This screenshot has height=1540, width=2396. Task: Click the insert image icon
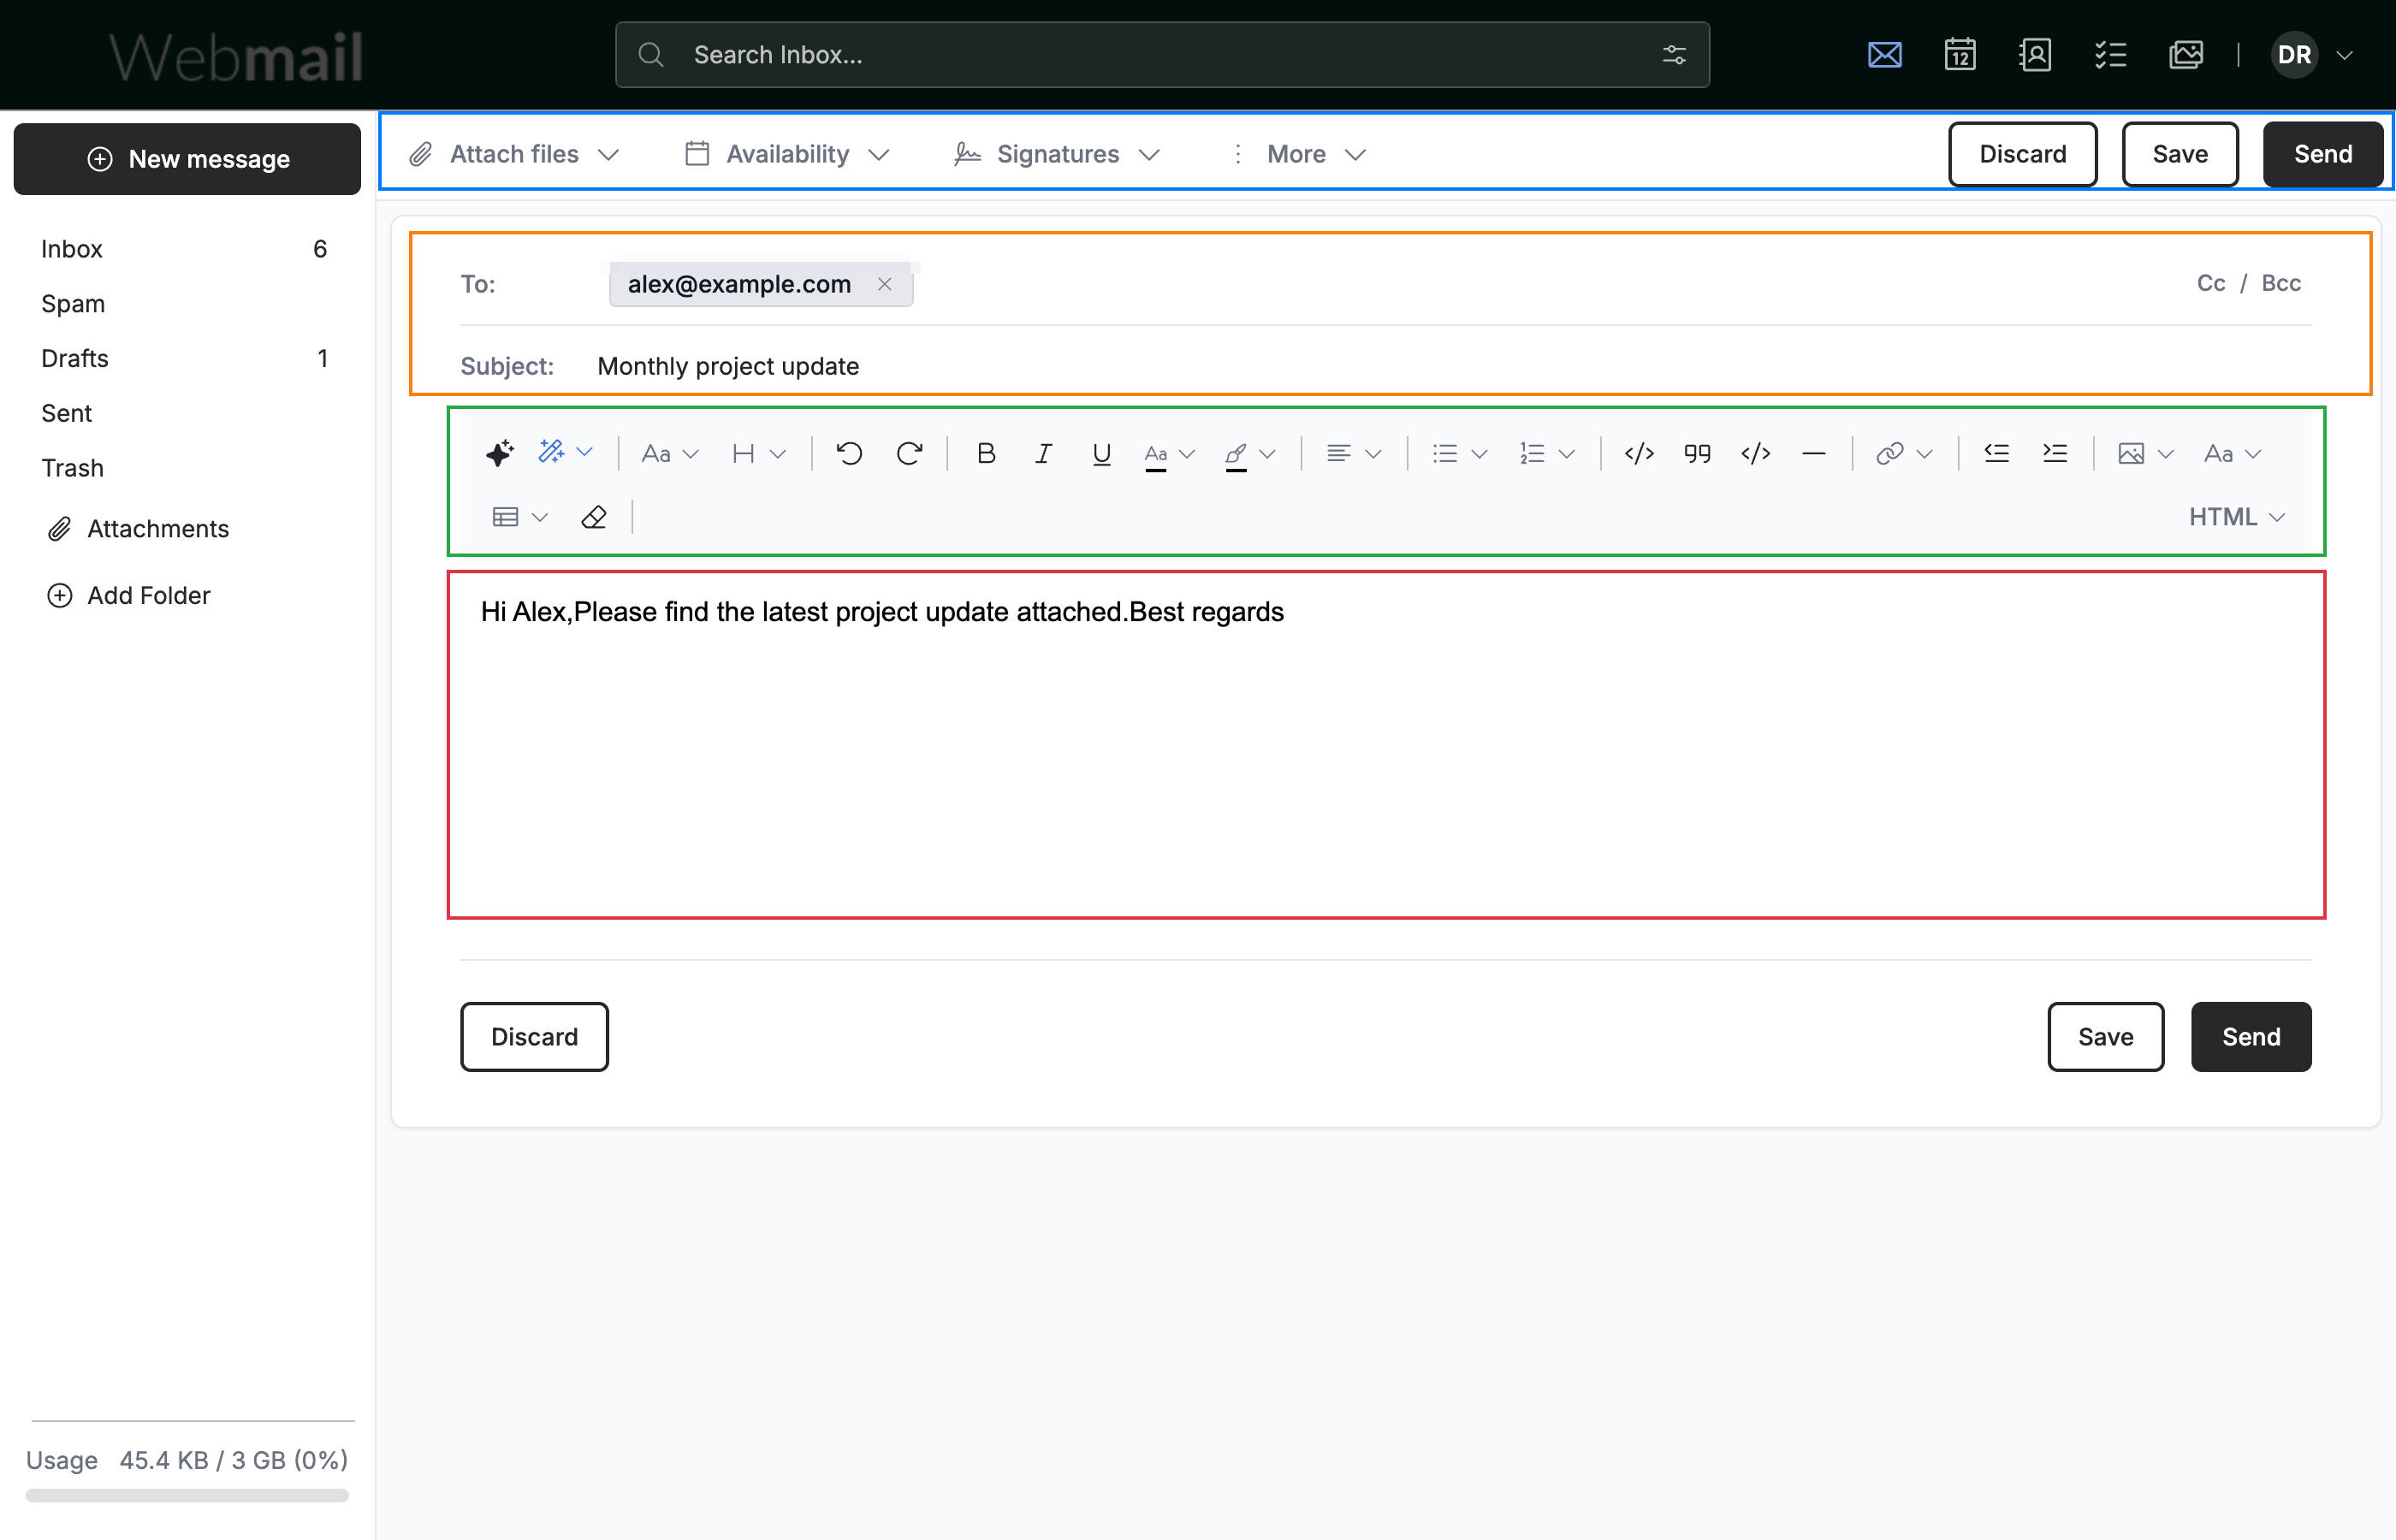point(2130,454)
